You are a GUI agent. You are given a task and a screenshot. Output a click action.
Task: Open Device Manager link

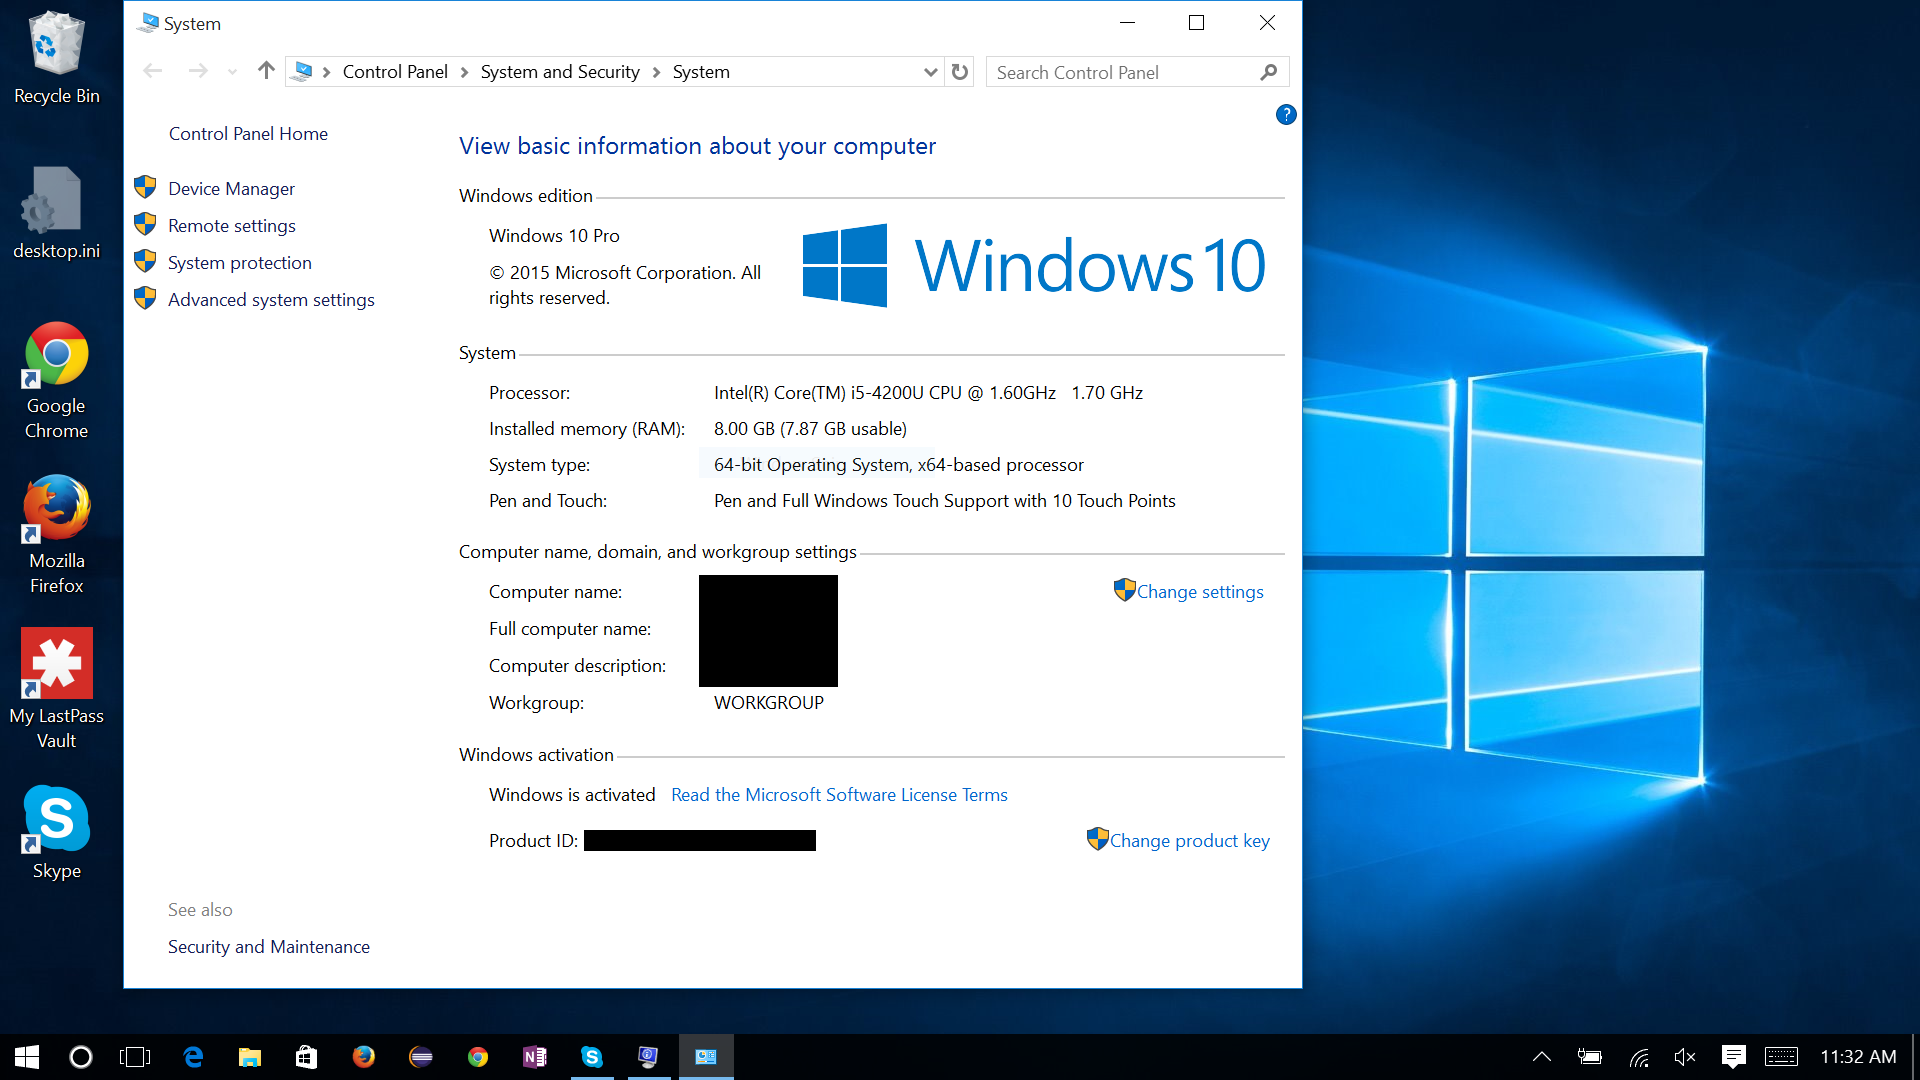coord(231,189)
